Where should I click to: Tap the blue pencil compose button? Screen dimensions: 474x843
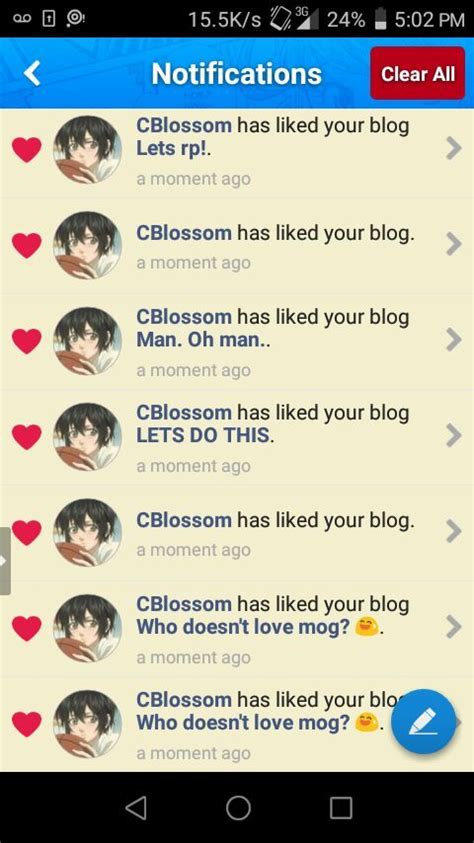(x=423, y=722)
